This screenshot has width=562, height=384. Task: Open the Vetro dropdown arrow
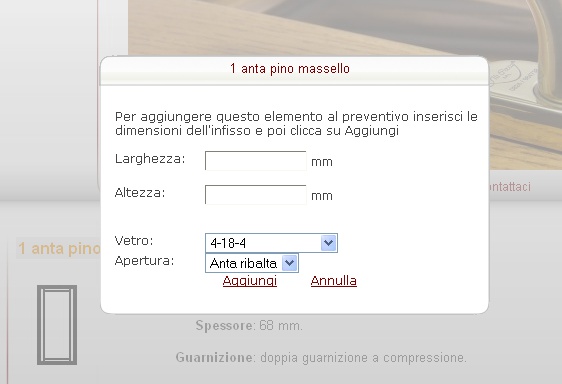(328, 243)
